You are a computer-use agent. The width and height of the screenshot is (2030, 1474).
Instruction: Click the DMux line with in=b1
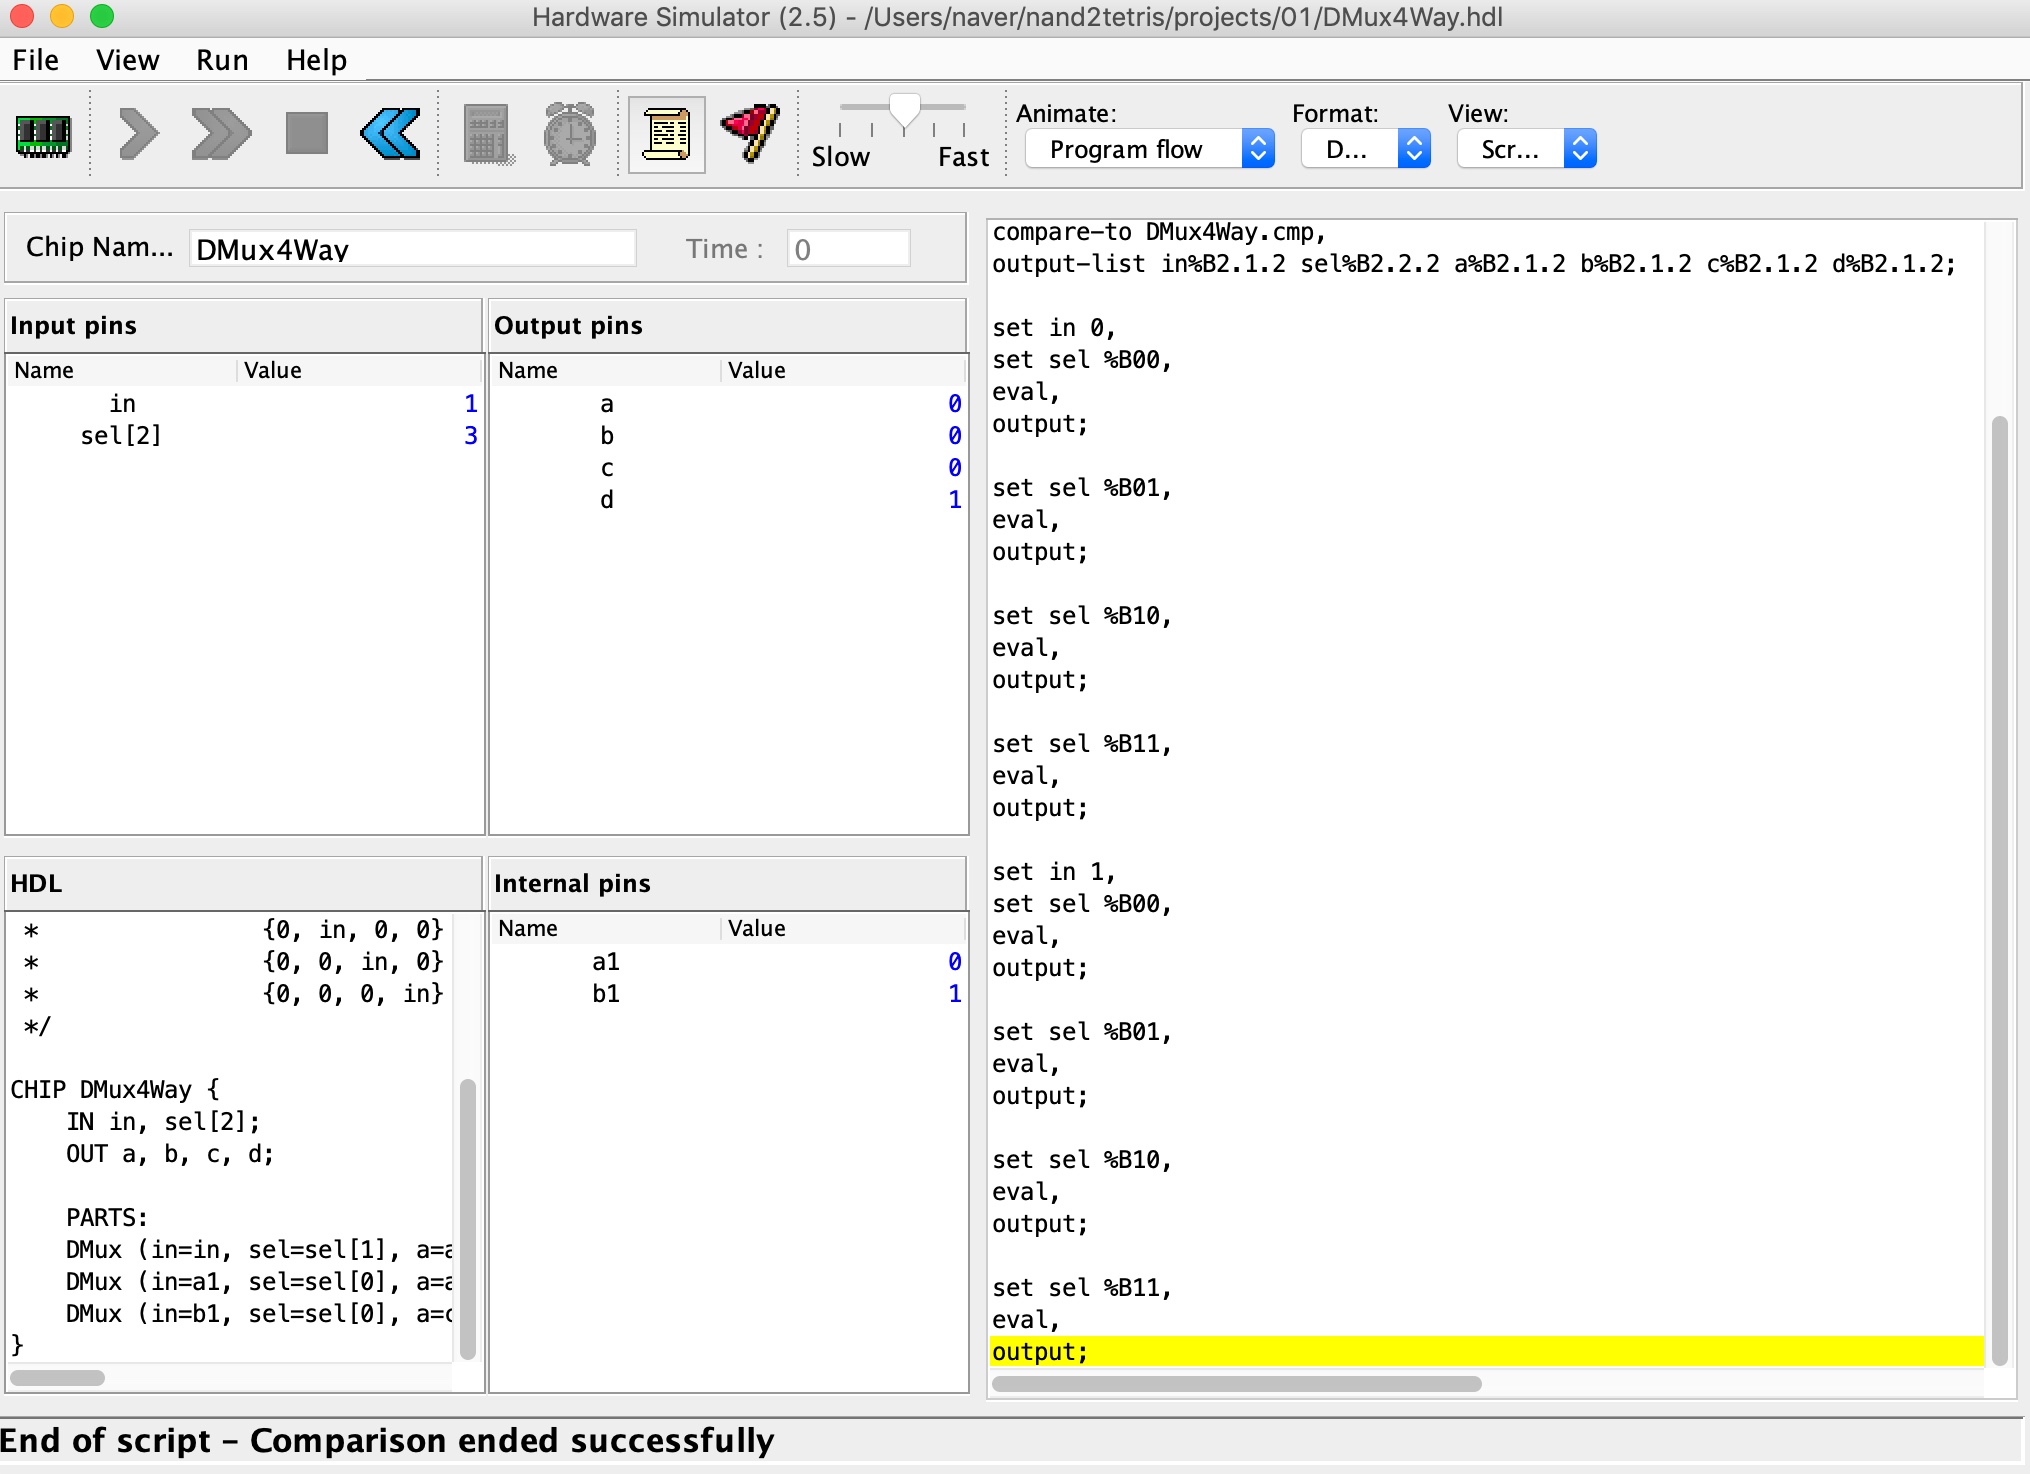pos(259,1314)
